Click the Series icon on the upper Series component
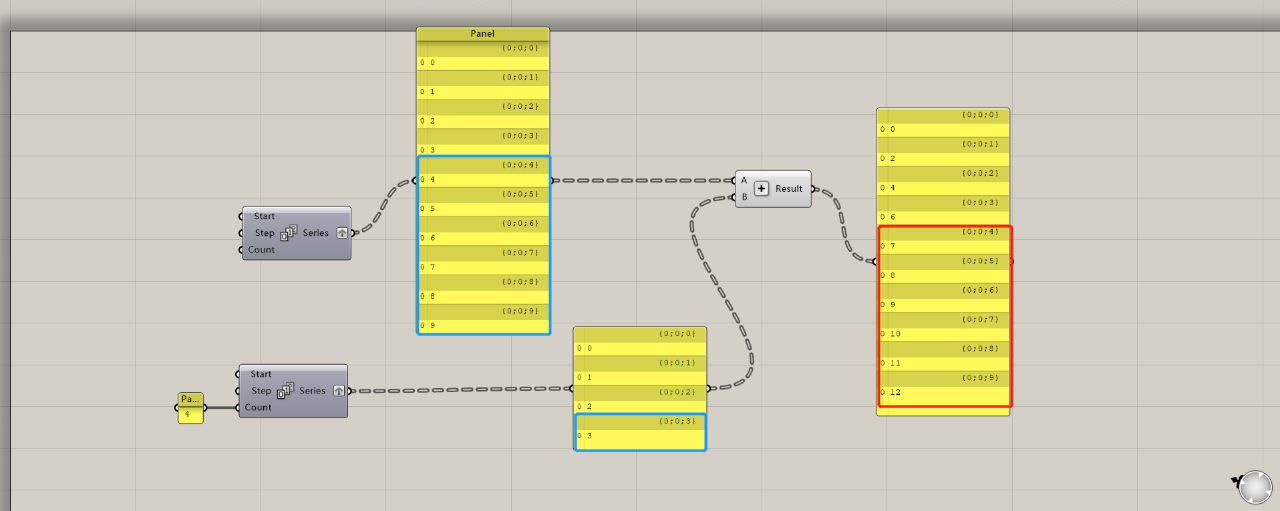Screen dimensions: 1280x511 click(x=288, y=233)
